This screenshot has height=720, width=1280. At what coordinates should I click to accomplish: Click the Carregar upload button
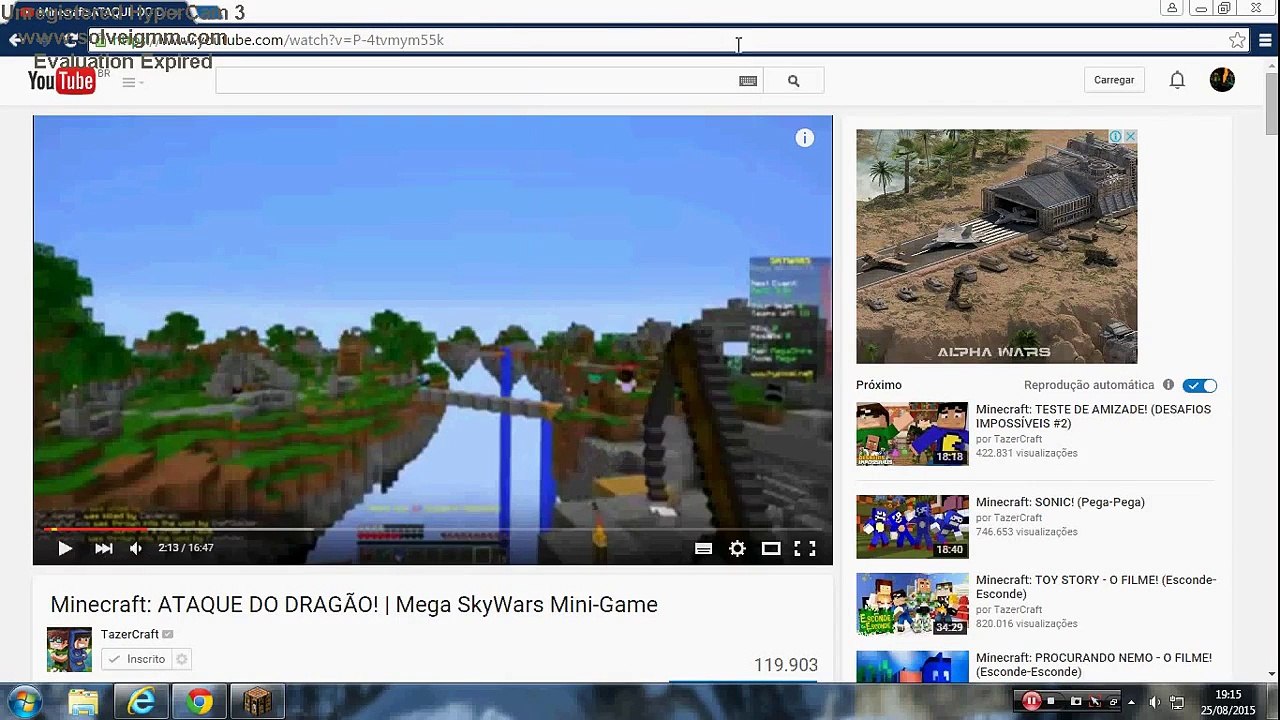click(1114, 80)
